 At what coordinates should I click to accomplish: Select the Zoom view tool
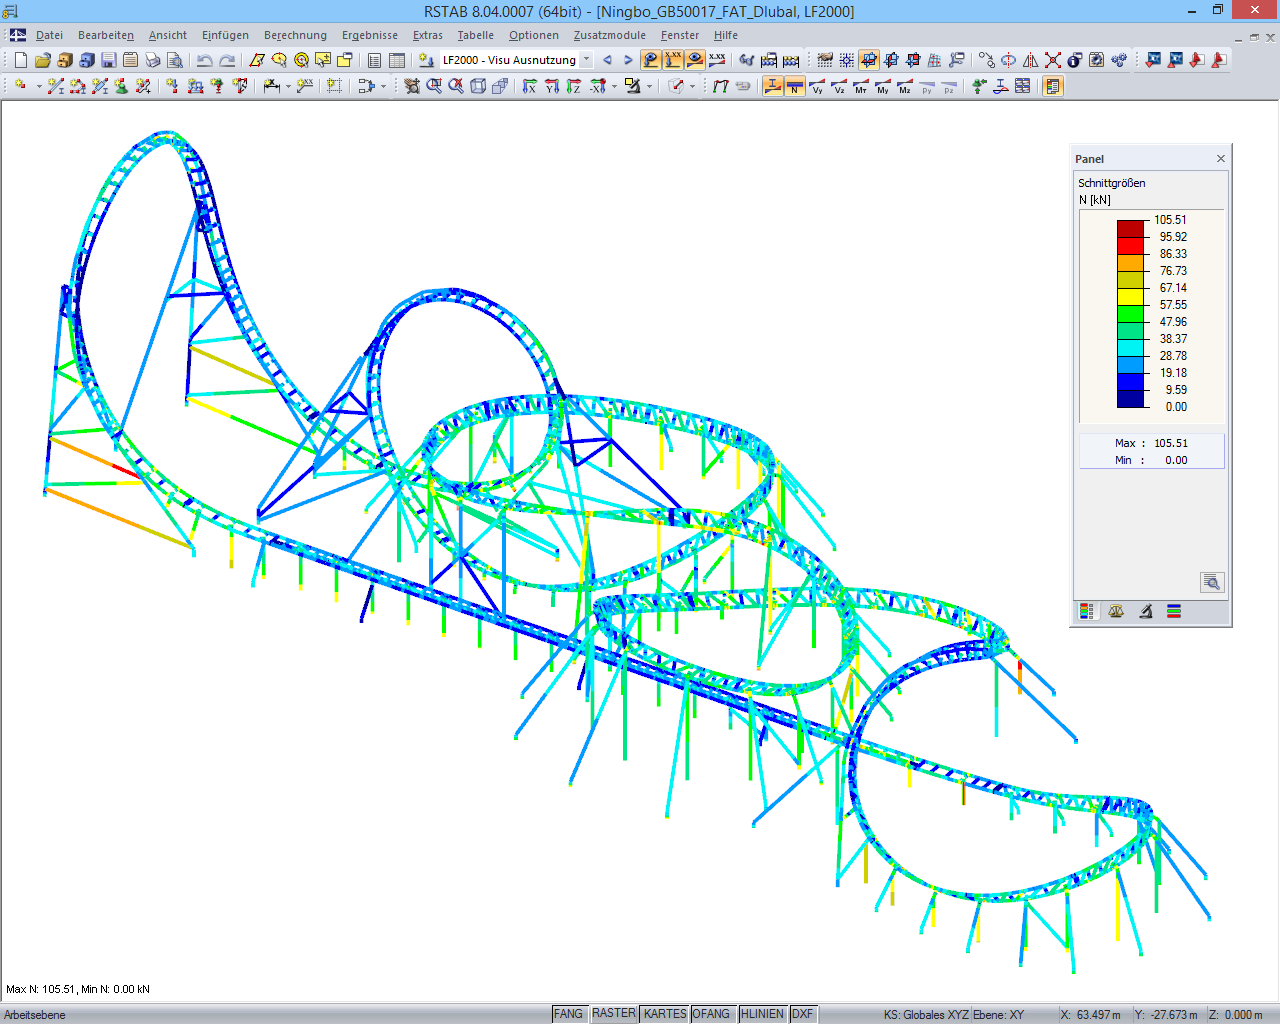[x=434, y=86]
